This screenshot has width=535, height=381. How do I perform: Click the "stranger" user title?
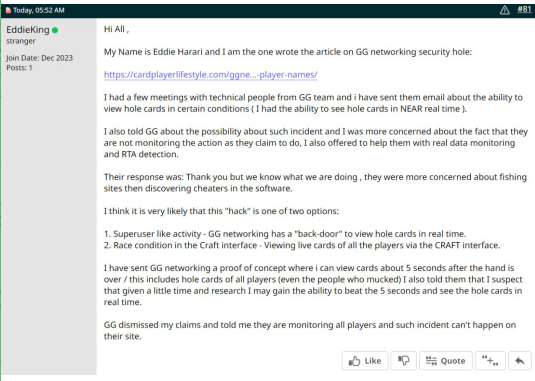coord(21,41)
